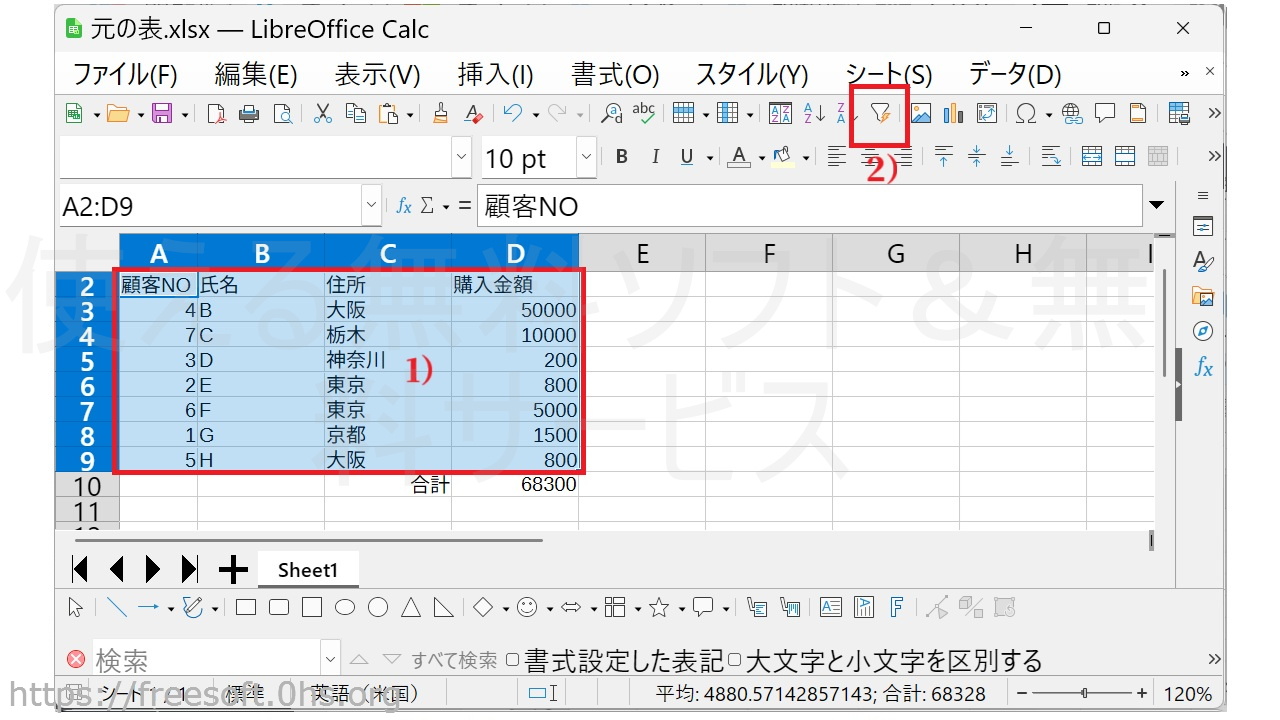Open the データ(D) menu
Image resolution: width=1280 pixels, height=720 pixels.
point(1014,74)
